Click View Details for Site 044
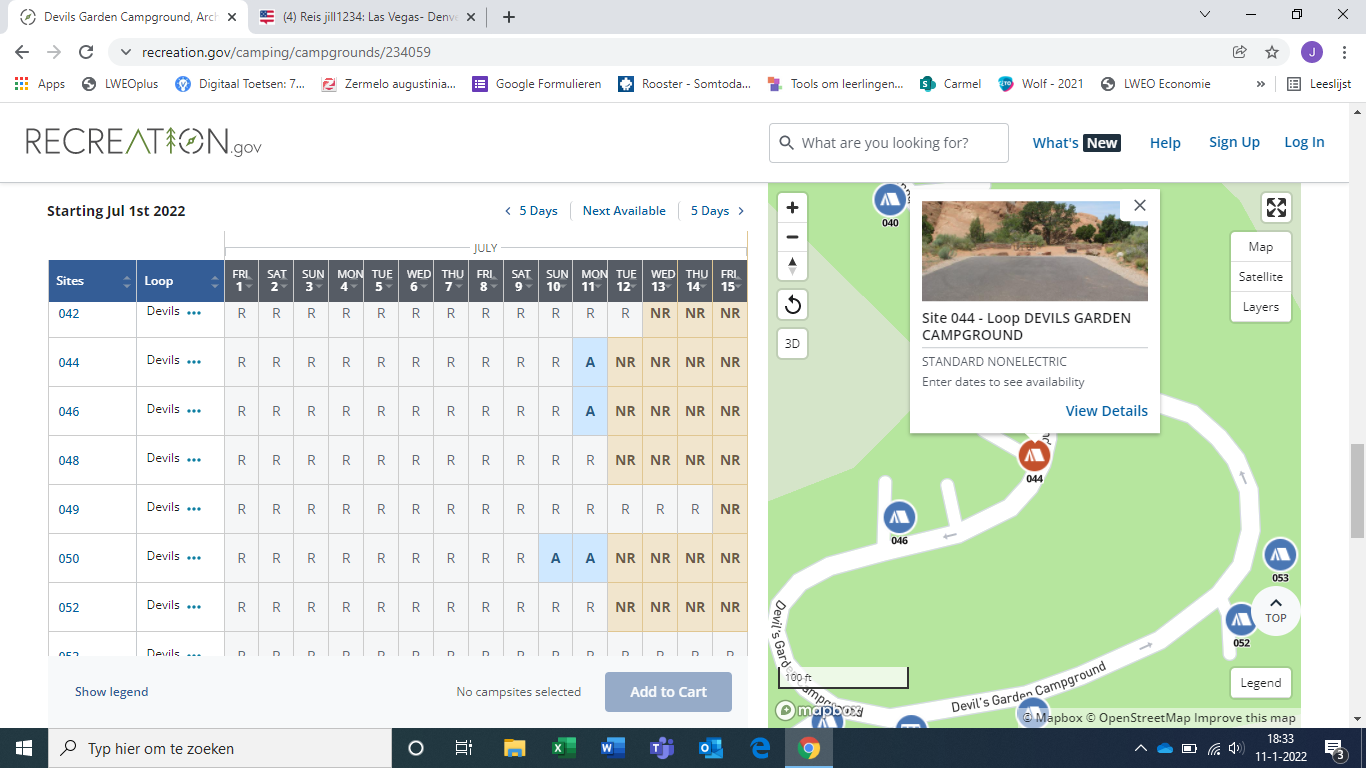The width and height of the screenshot is (1366, 768). tap(1106, 411)
